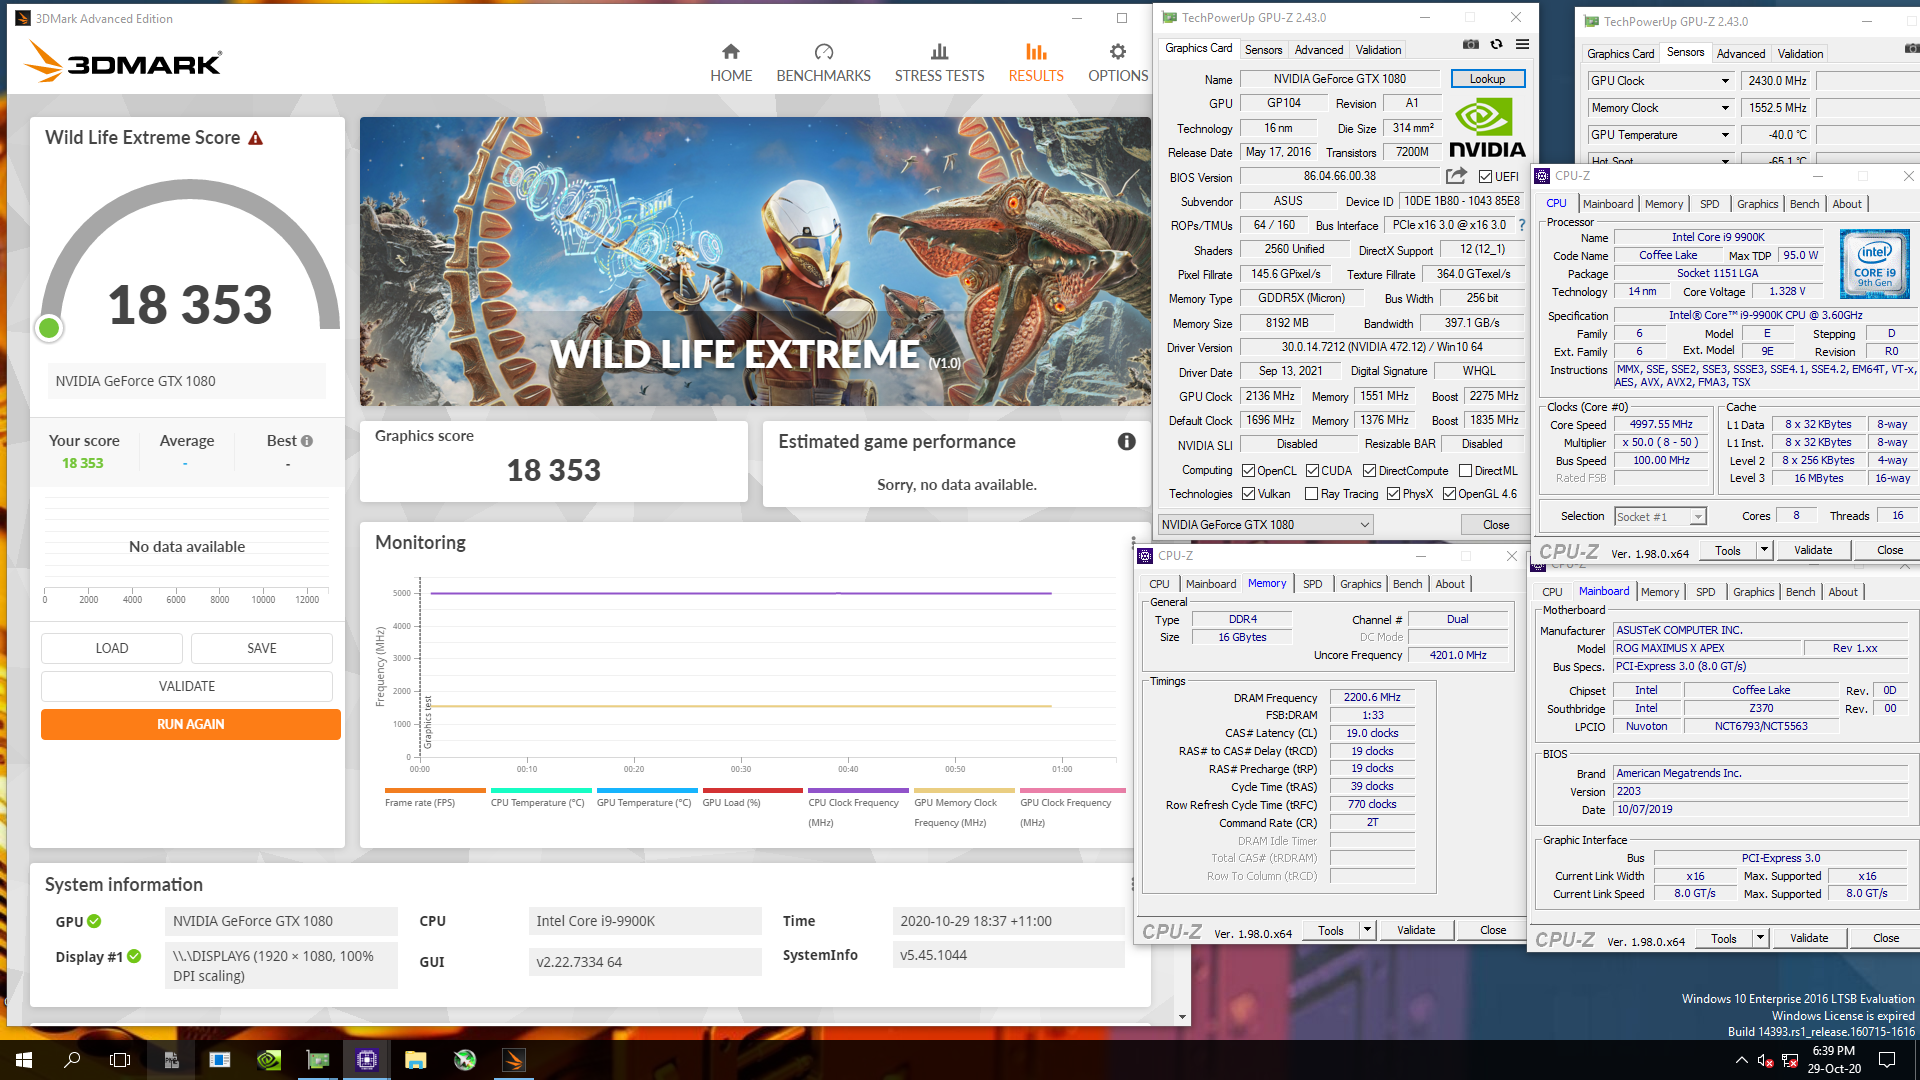Show hidden system tray icons chevron
1920x1080 pixels.
1741,1060
